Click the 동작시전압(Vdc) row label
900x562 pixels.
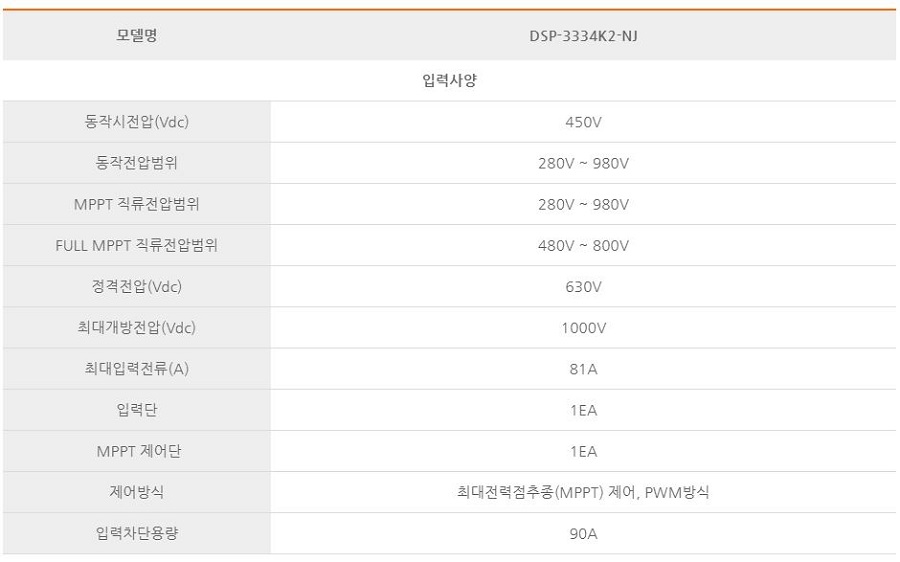[136, 123]
